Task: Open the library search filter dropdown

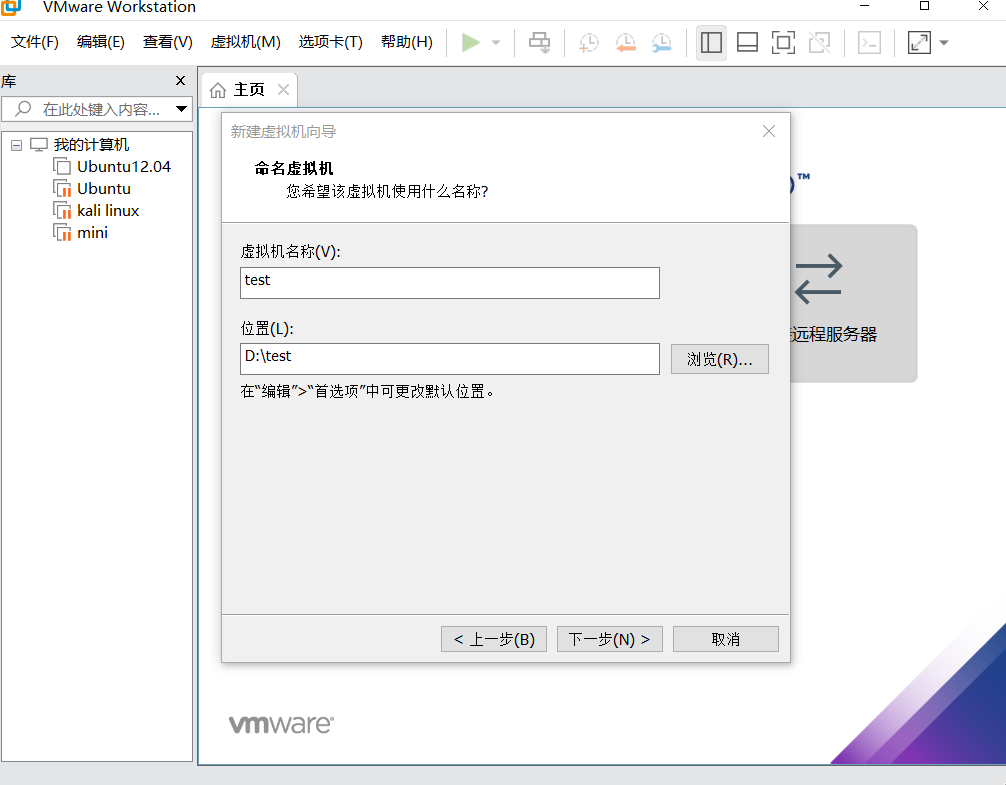Action: pyautogui.click(x=181, y=109)
